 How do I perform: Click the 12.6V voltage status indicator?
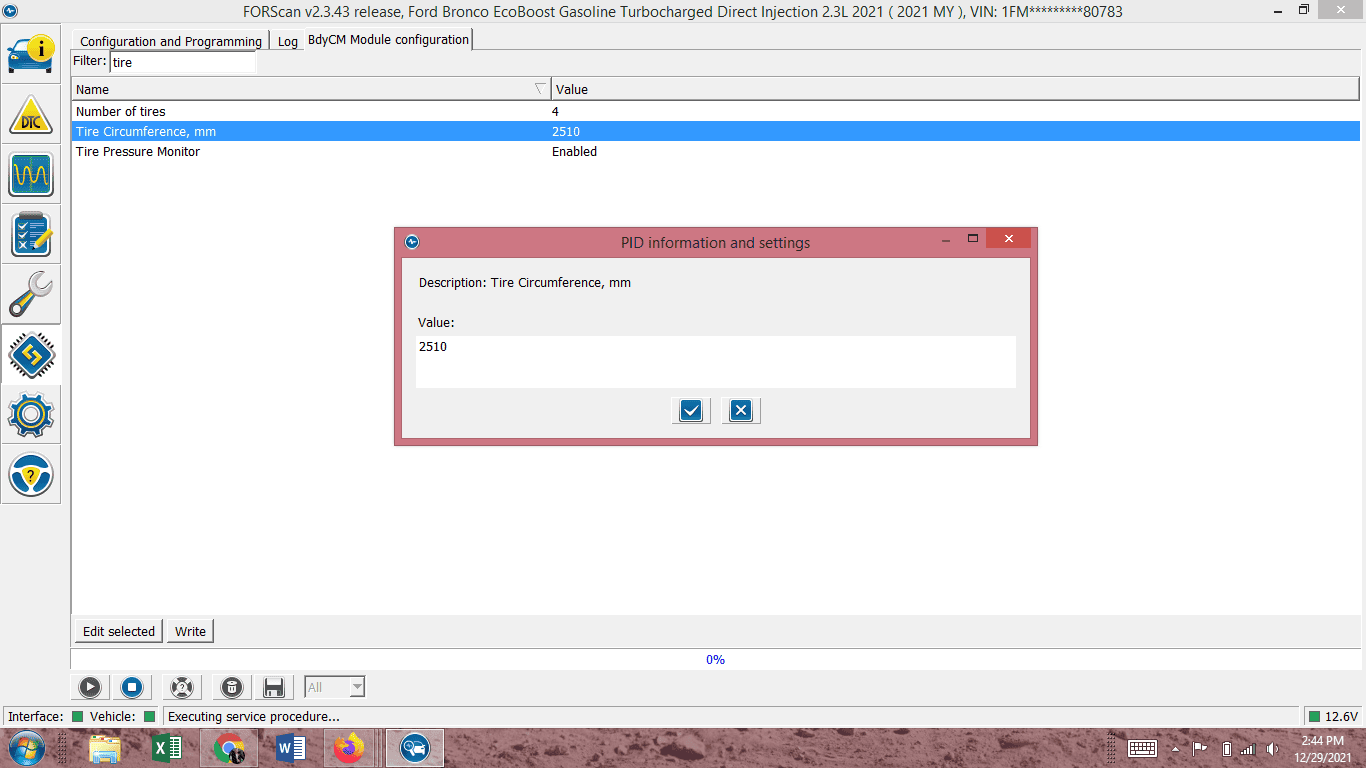(x=1333, y=716)
